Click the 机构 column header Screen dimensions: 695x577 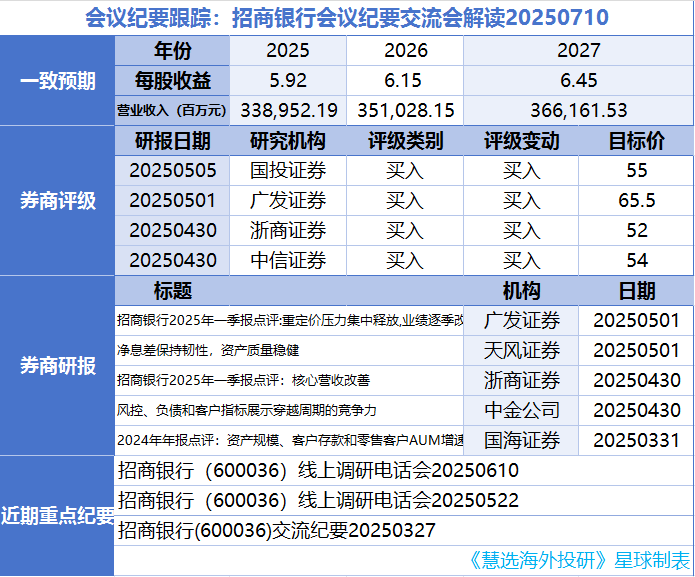click(x=521, y=291)
